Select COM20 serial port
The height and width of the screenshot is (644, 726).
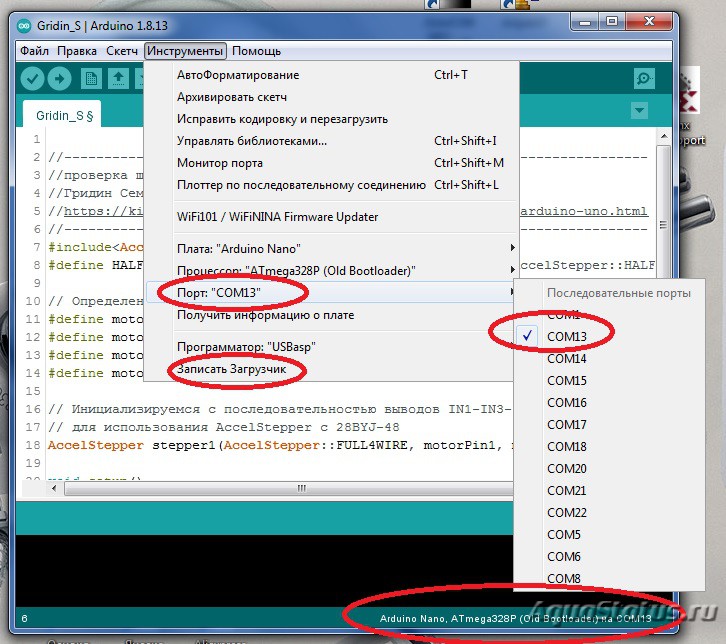609,469
